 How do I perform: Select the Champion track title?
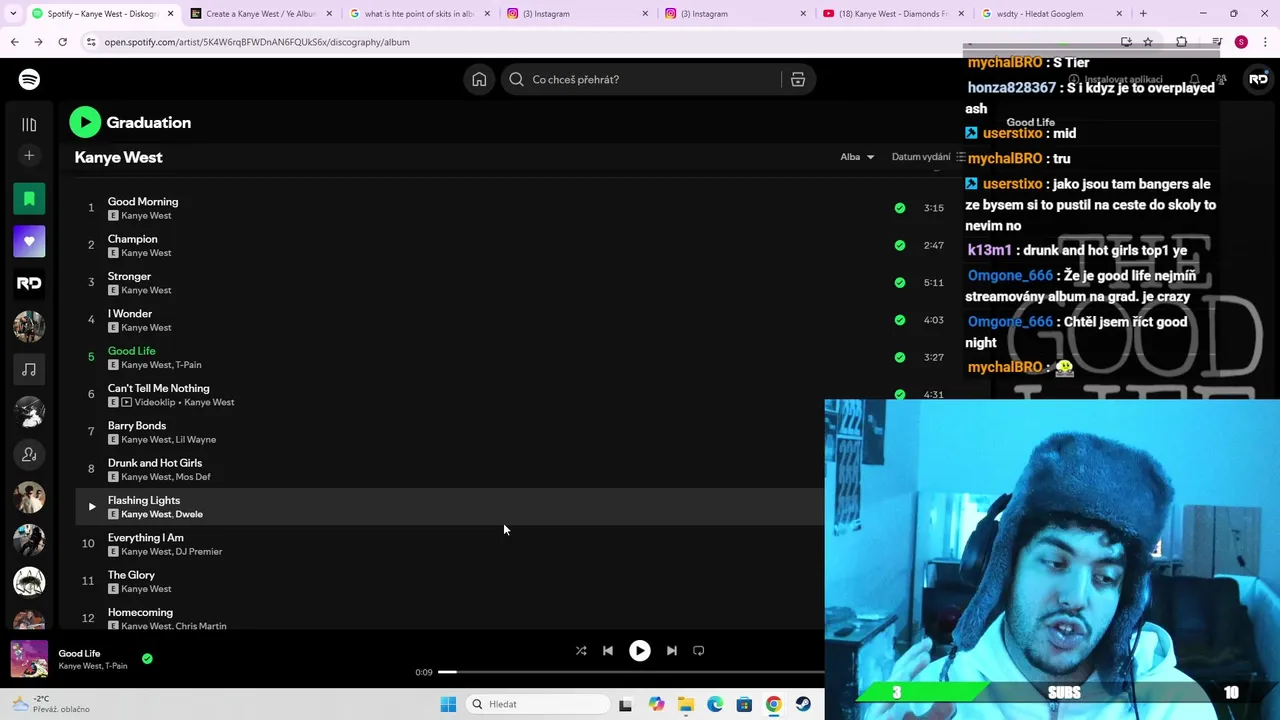pos(132,239)
